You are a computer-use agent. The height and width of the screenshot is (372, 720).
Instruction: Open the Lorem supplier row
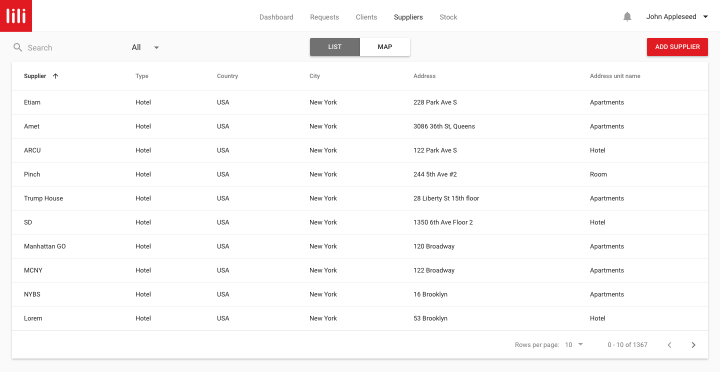[x=360, y=318]
